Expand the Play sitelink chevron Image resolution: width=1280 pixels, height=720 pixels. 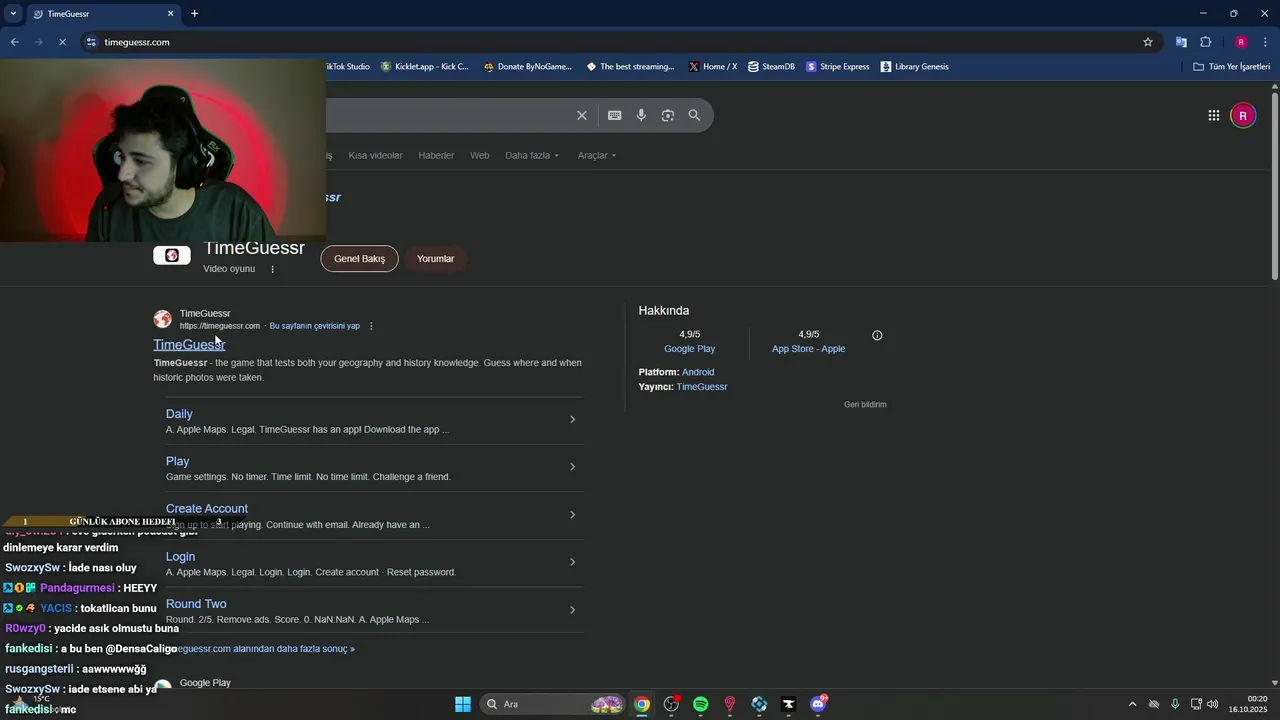point(572,467)
